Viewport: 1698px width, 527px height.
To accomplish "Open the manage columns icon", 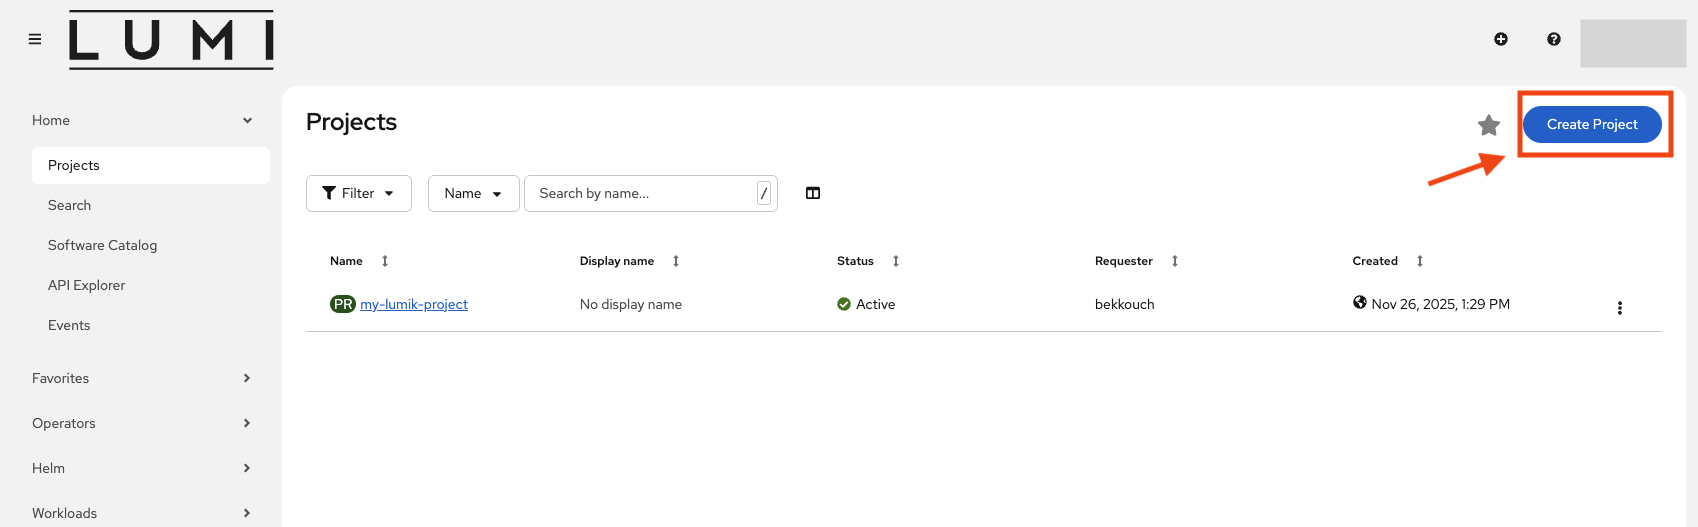I will (x=812, y=193).
